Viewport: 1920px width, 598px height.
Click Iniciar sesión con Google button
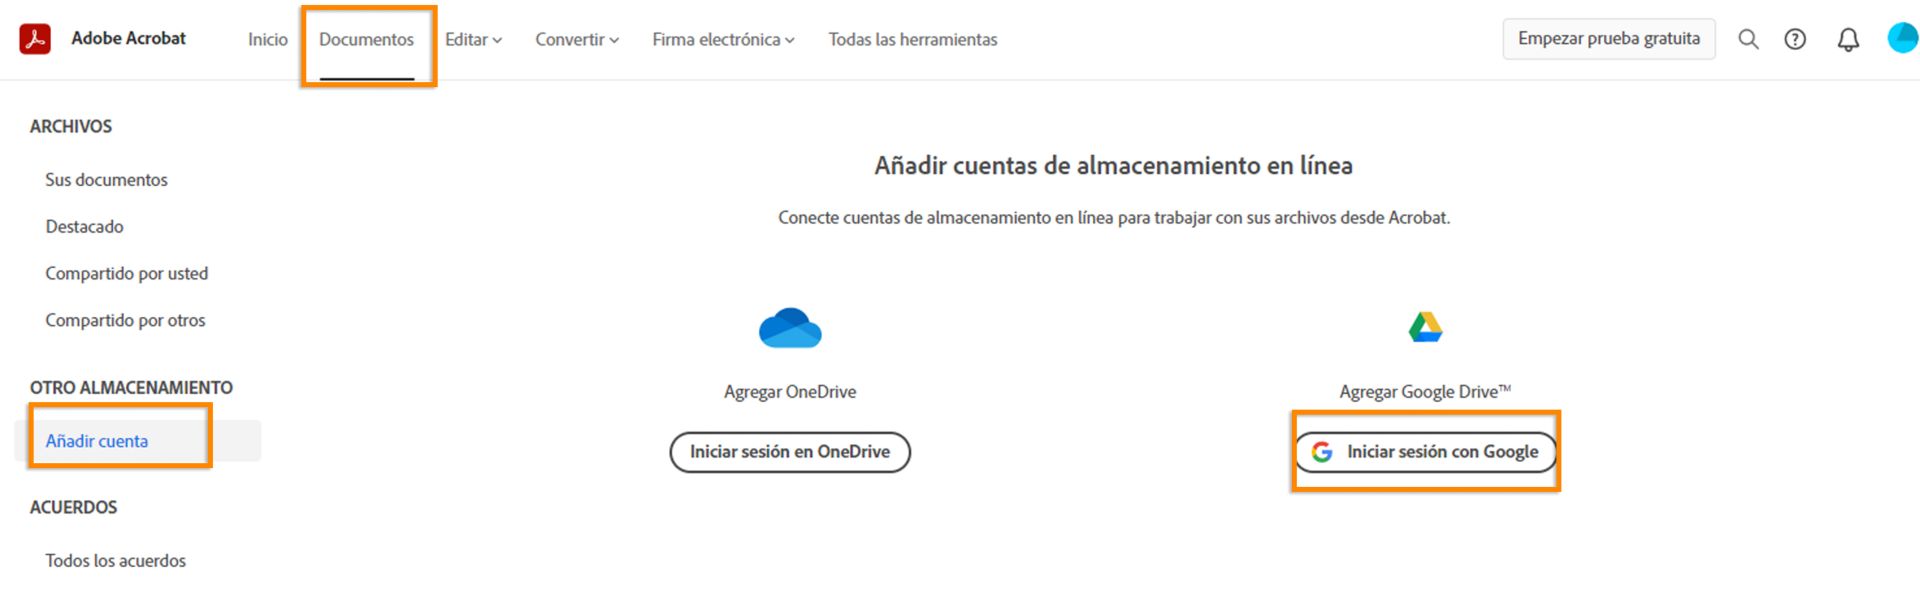point(1425,452)
